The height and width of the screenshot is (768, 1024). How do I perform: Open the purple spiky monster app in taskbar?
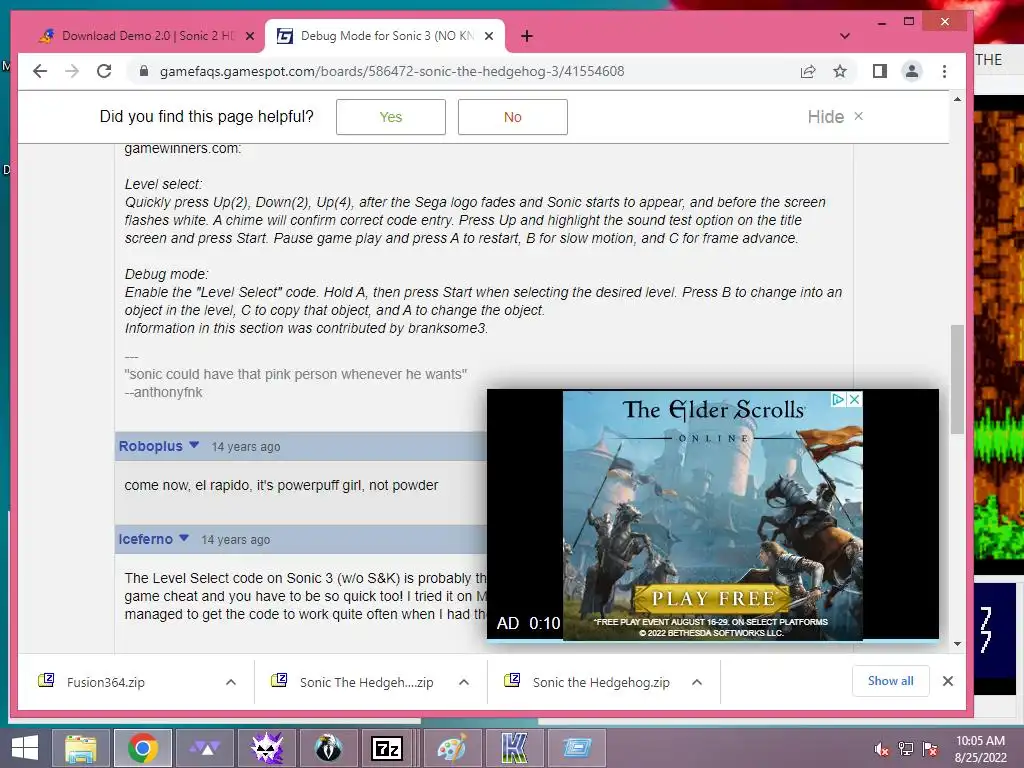(x=267, y=748)
